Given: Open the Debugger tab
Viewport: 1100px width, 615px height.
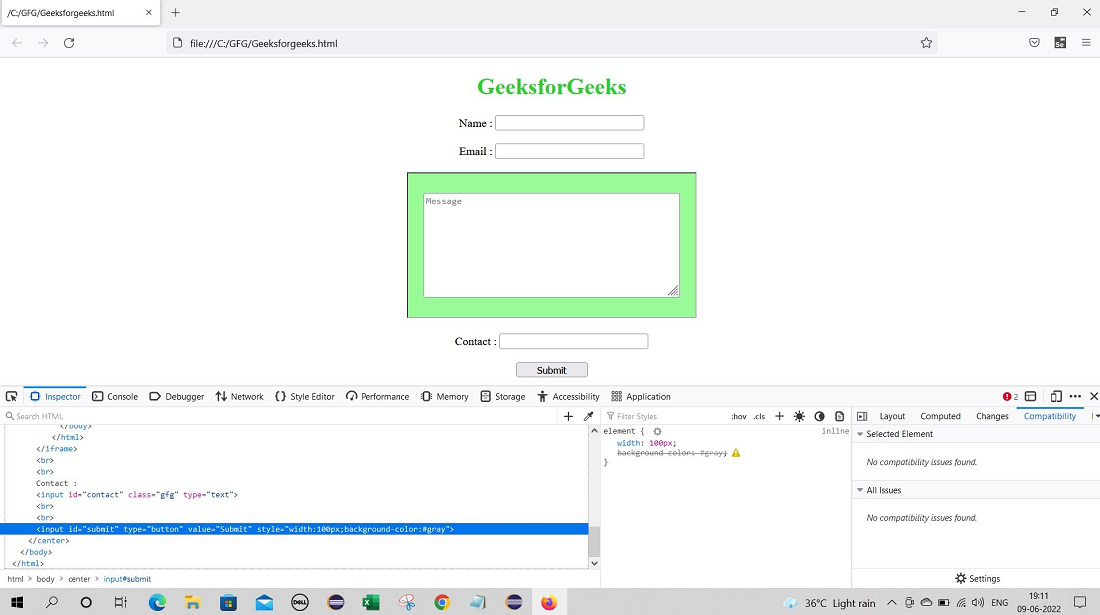Looking at the screenshot, I should [x=177, y=397].
